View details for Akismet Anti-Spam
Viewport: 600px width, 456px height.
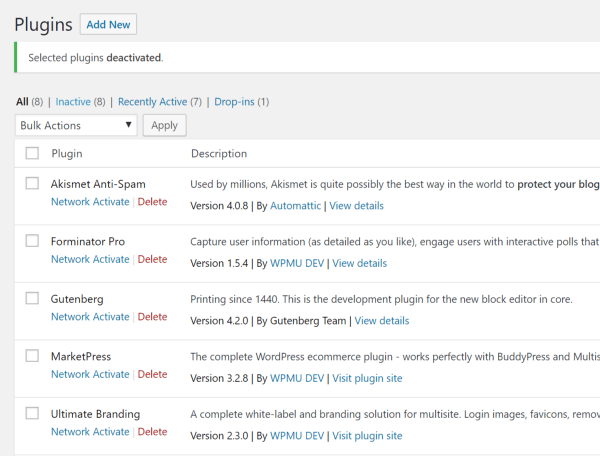click(x=357, y=206)
